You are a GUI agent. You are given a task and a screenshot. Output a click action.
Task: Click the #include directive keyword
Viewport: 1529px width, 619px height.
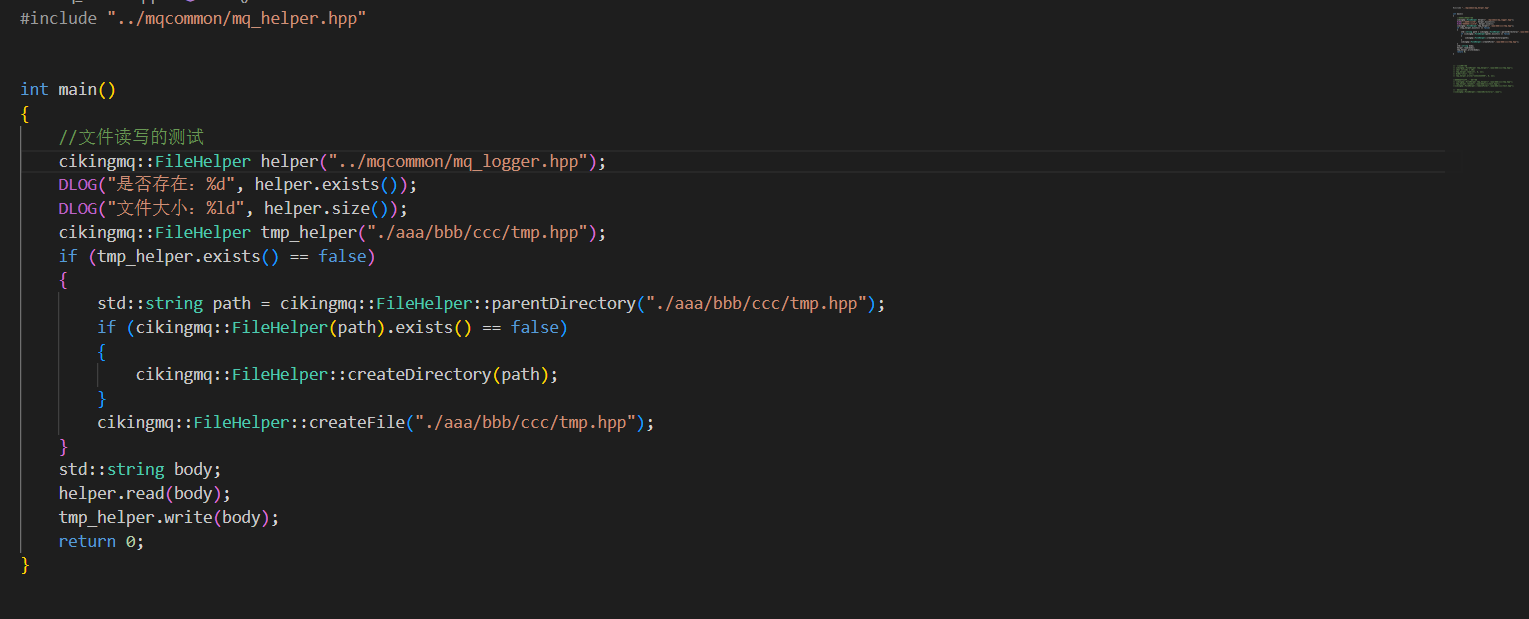tap(59, 18)
